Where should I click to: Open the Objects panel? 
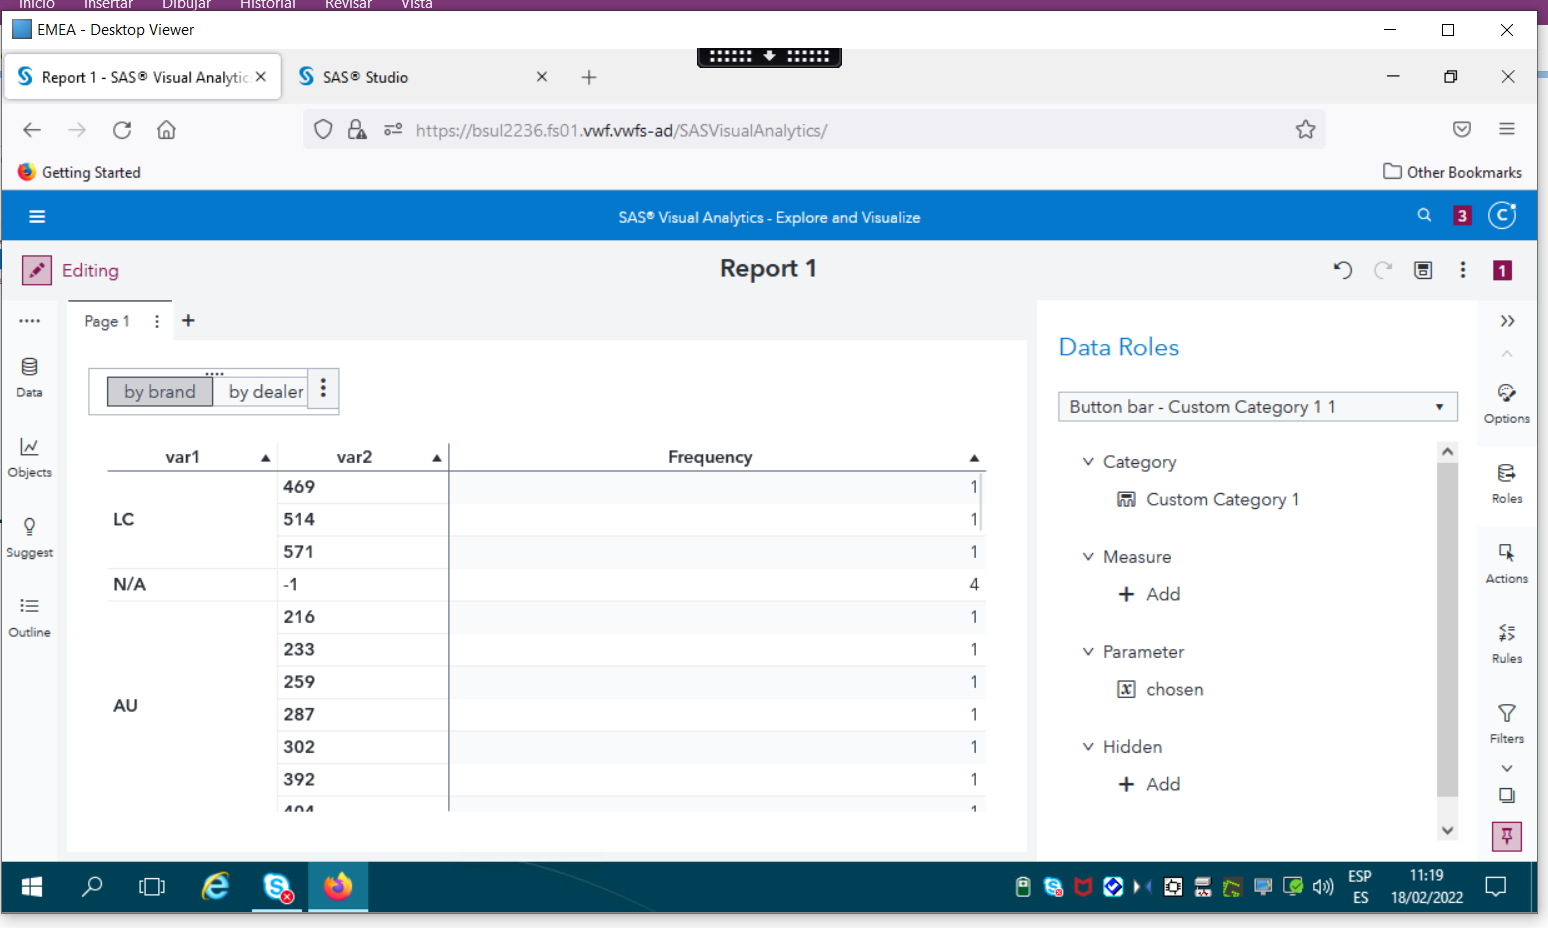point(29,458)
